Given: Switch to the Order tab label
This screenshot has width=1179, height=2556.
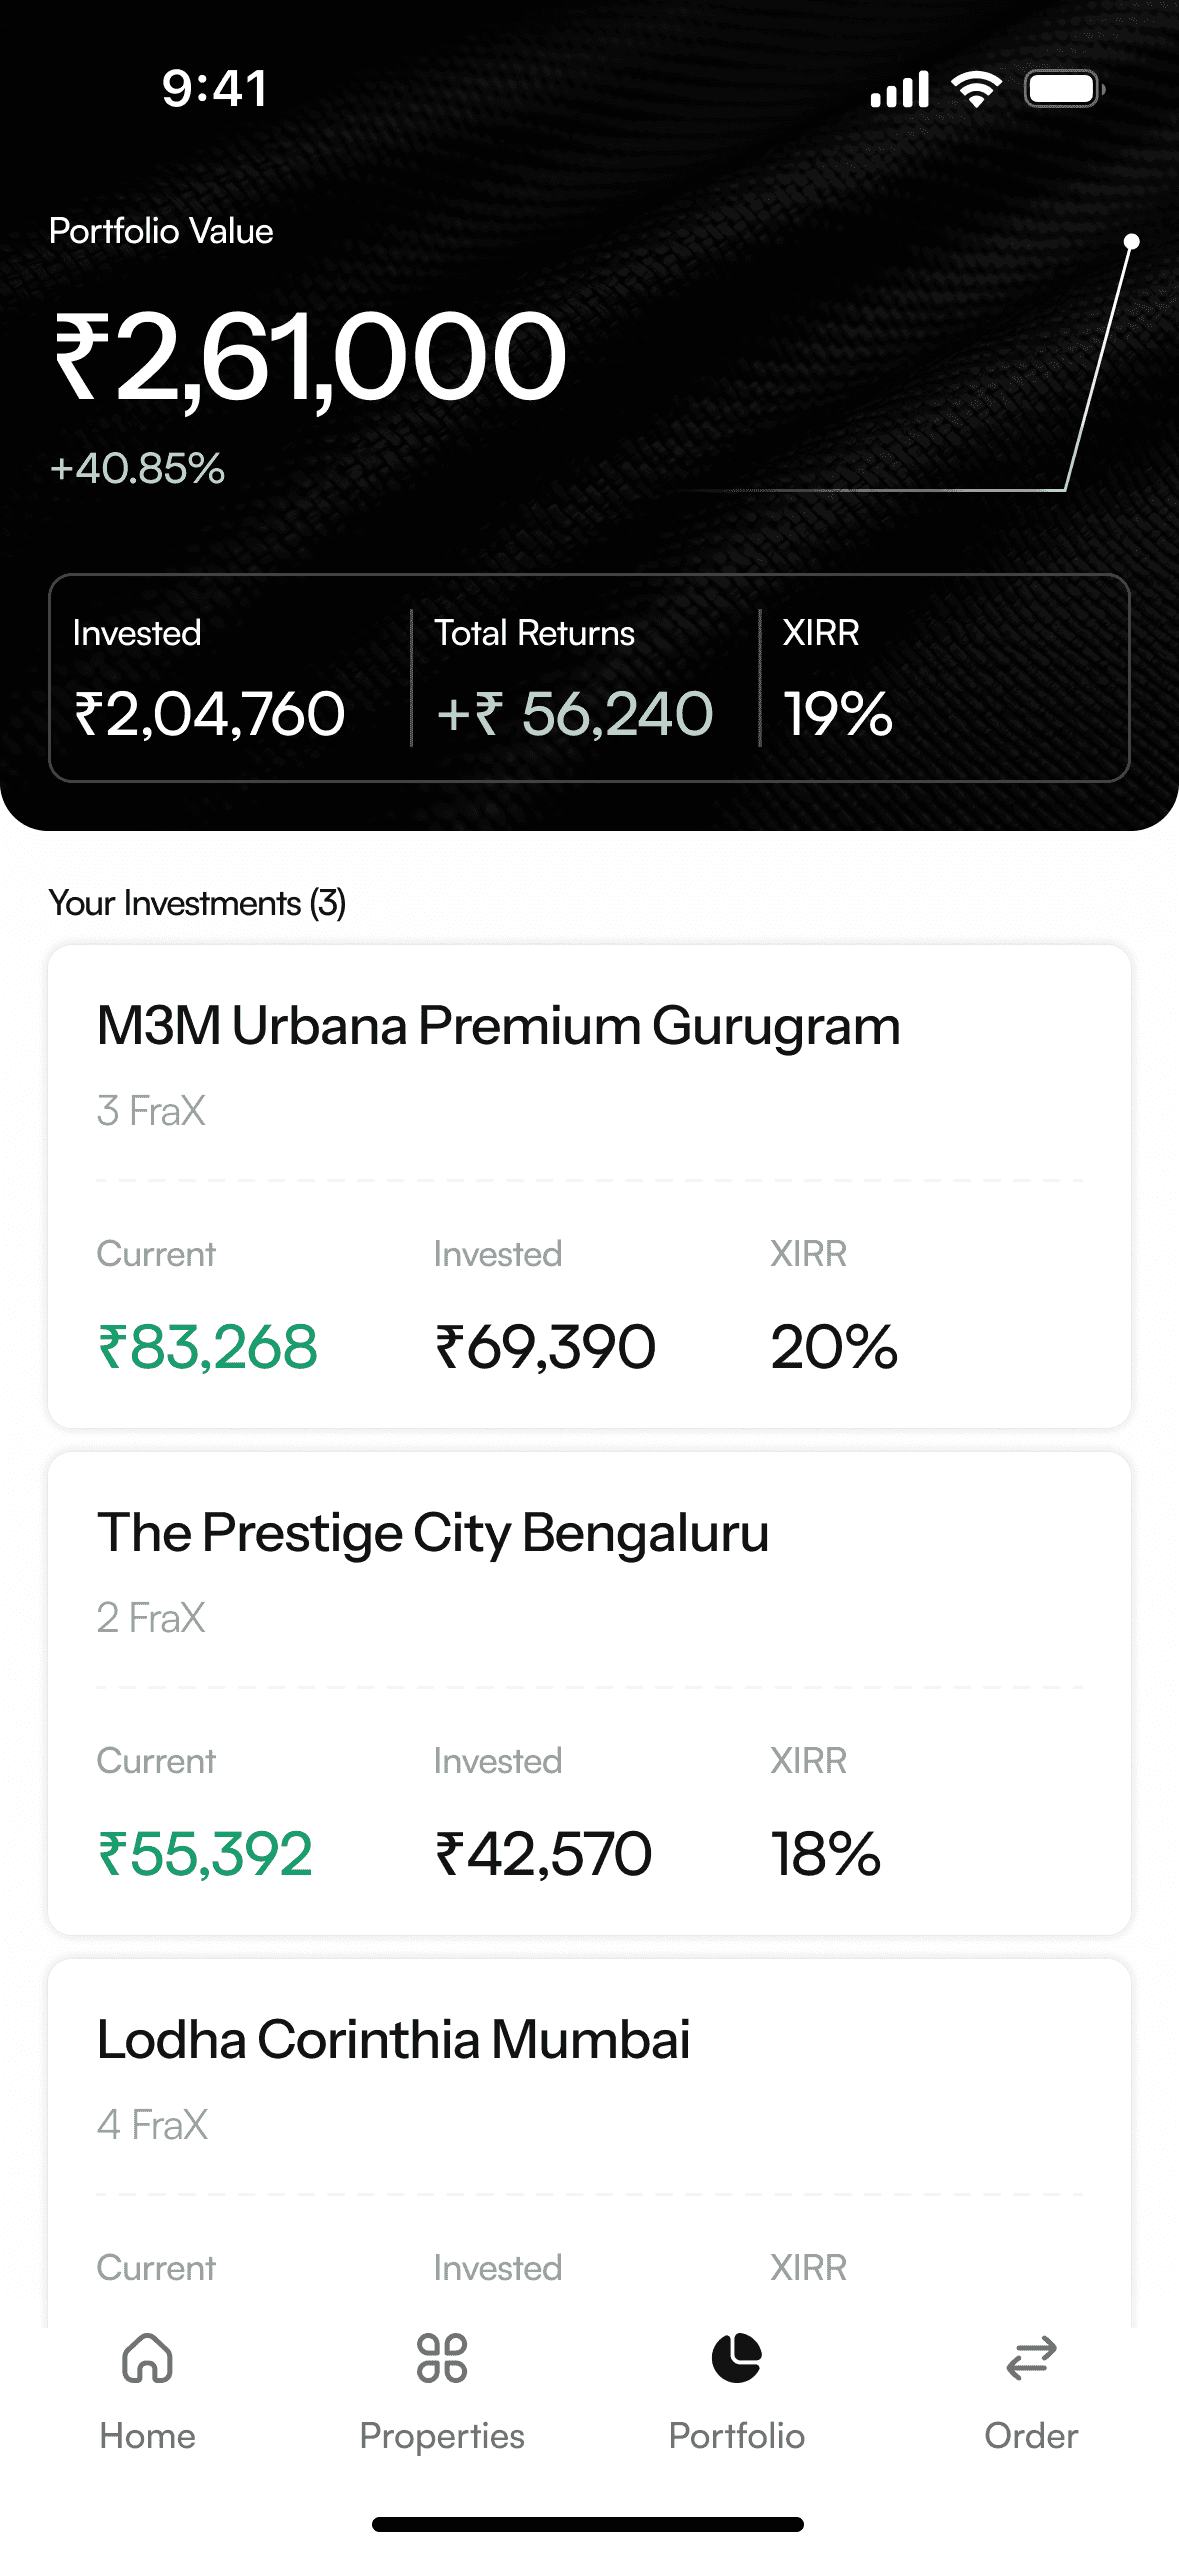Looking at the screenshot, I should 1031,2436.
